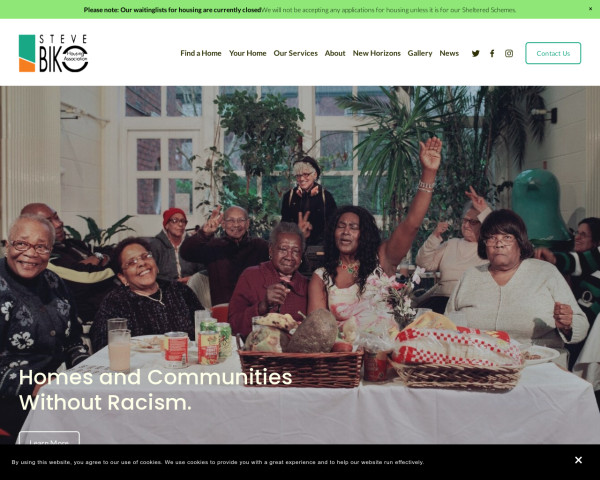Image resolution: width=600 pixels, height=480 pixels.
Task: Click the Contact Us button
Action: pos(553,53)
